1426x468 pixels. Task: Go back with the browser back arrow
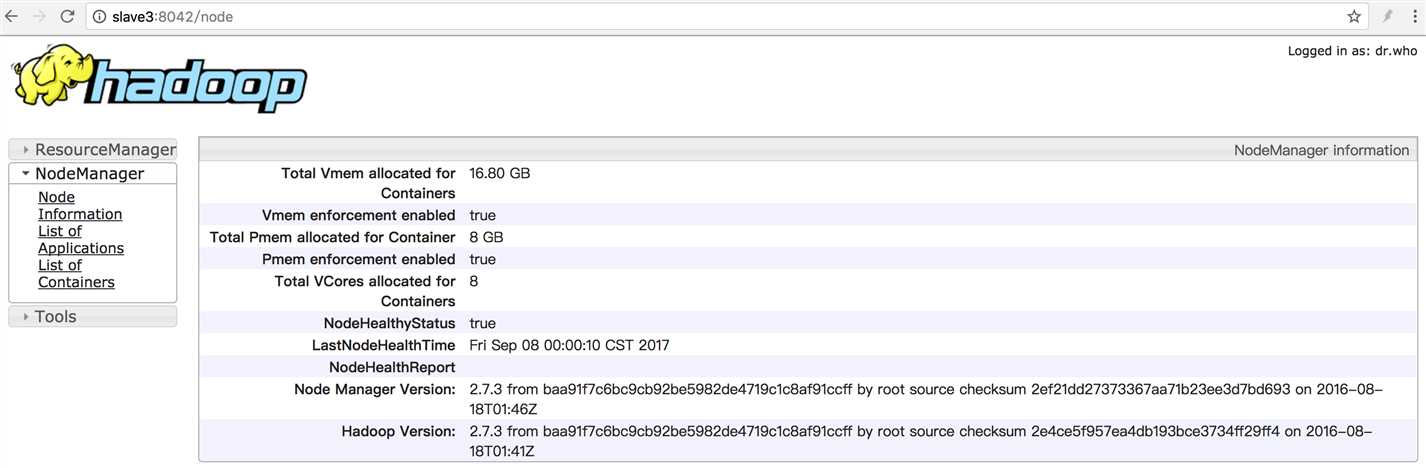(11, 16)
